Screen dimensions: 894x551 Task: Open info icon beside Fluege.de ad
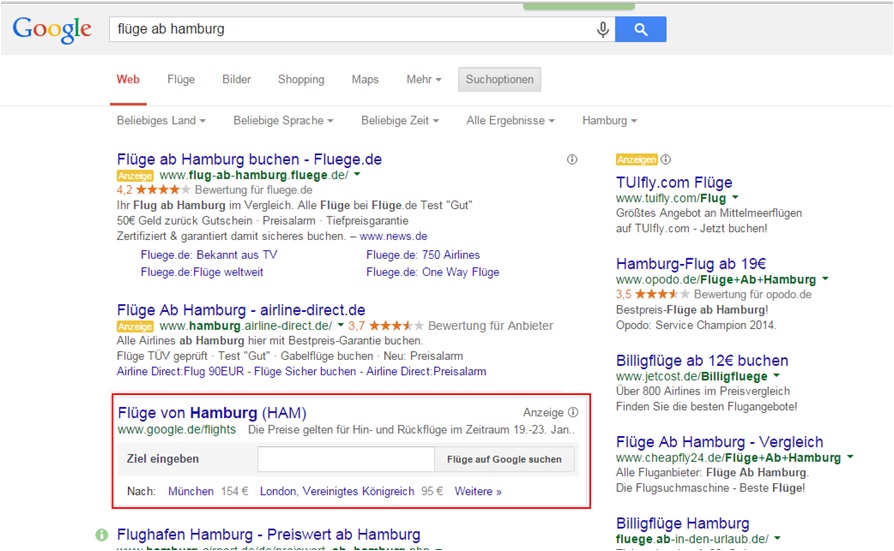572,160
